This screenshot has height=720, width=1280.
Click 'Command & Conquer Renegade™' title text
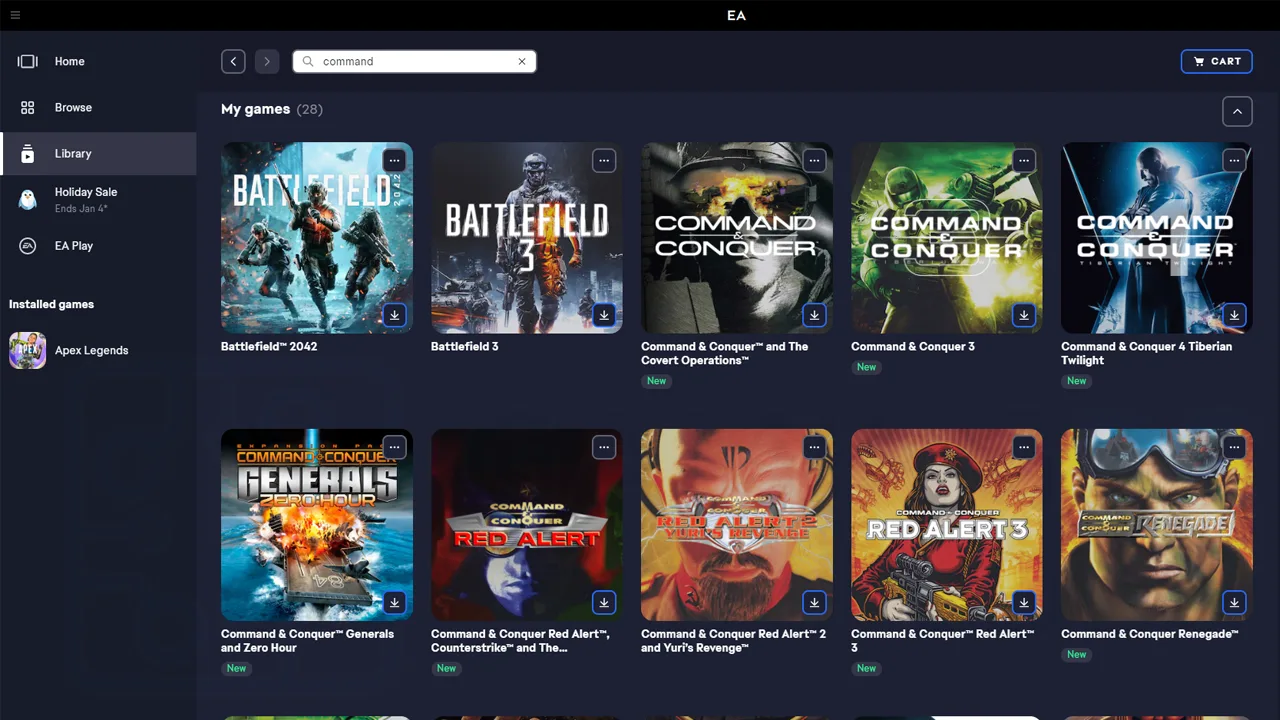[1150, 634]
